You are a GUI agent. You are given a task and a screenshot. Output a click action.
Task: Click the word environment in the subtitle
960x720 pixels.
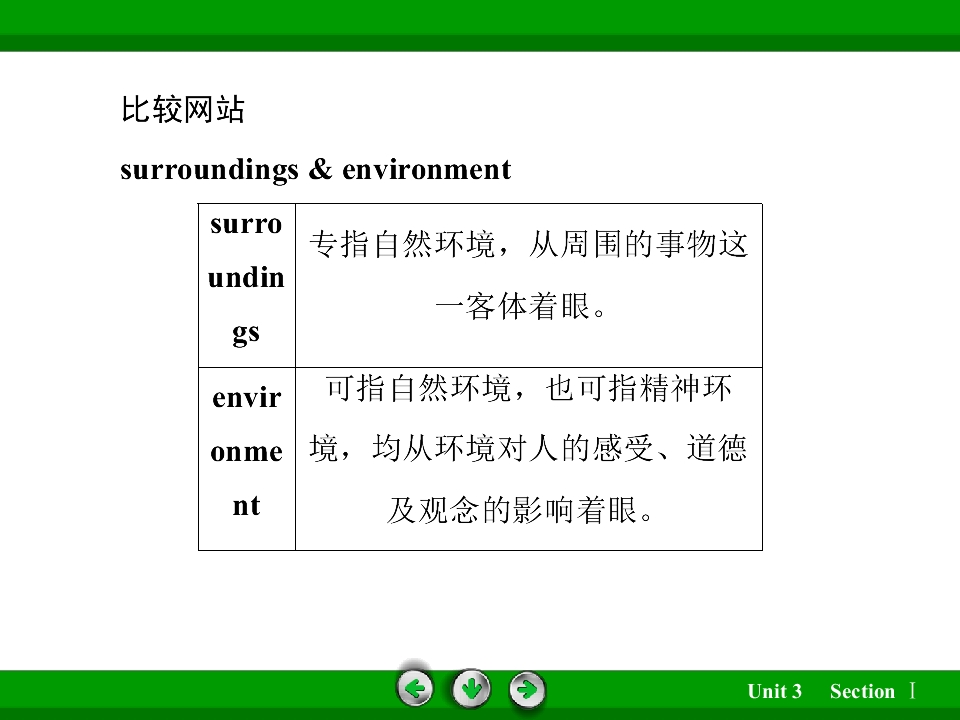point(426,170)
